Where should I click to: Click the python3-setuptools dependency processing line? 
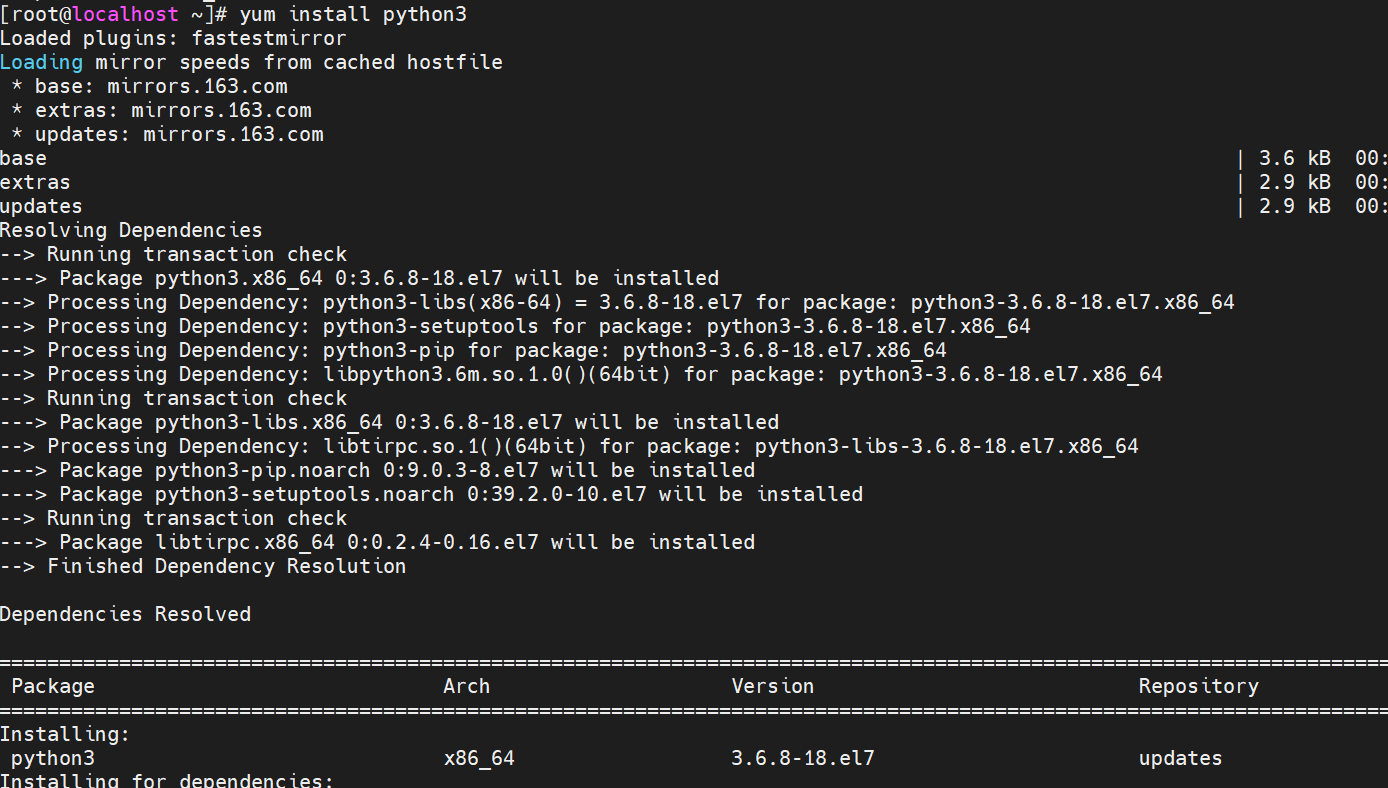[515, 326]
